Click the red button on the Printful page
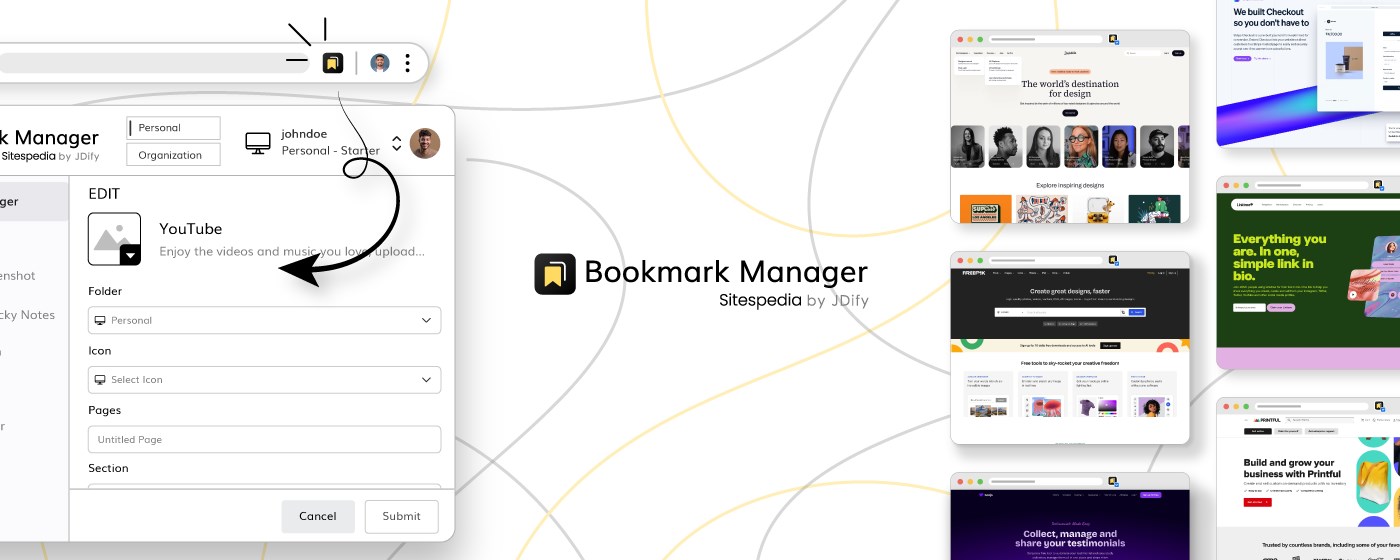1400x560 pixels. 1258,502
